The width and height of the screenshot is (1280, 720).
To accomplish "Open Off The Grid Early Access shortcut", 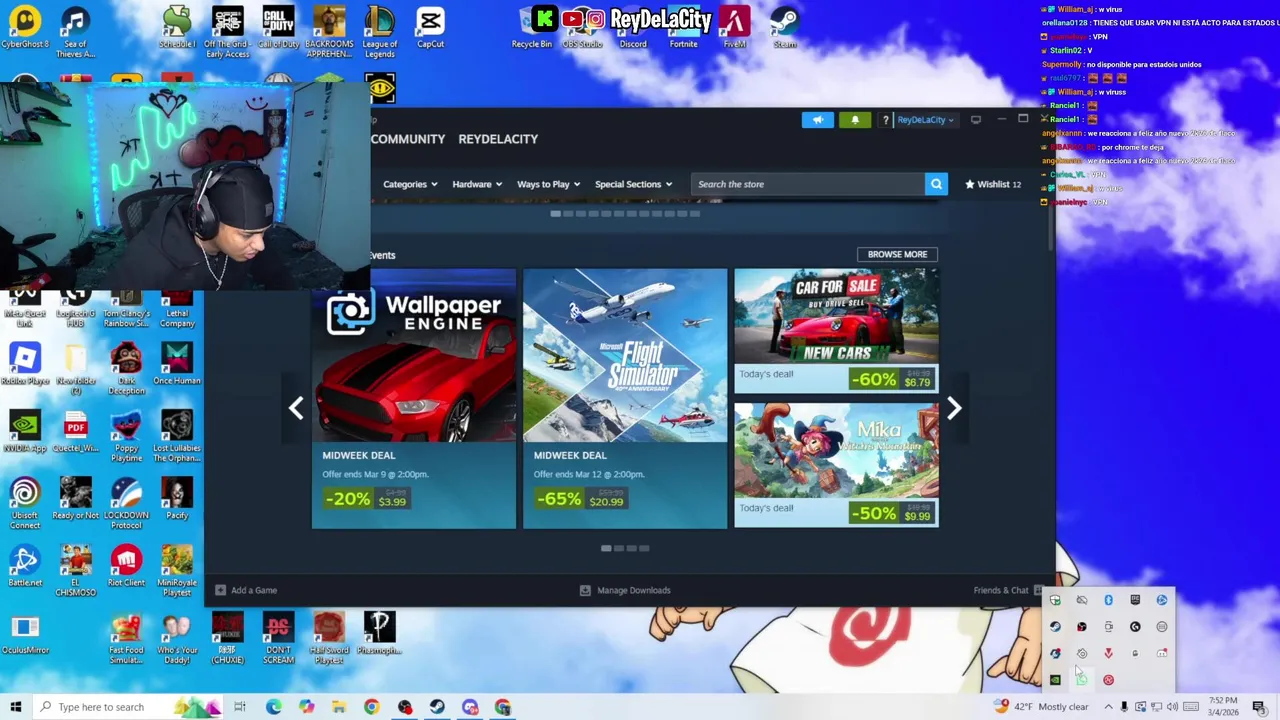I will click(x=227, y=31).
